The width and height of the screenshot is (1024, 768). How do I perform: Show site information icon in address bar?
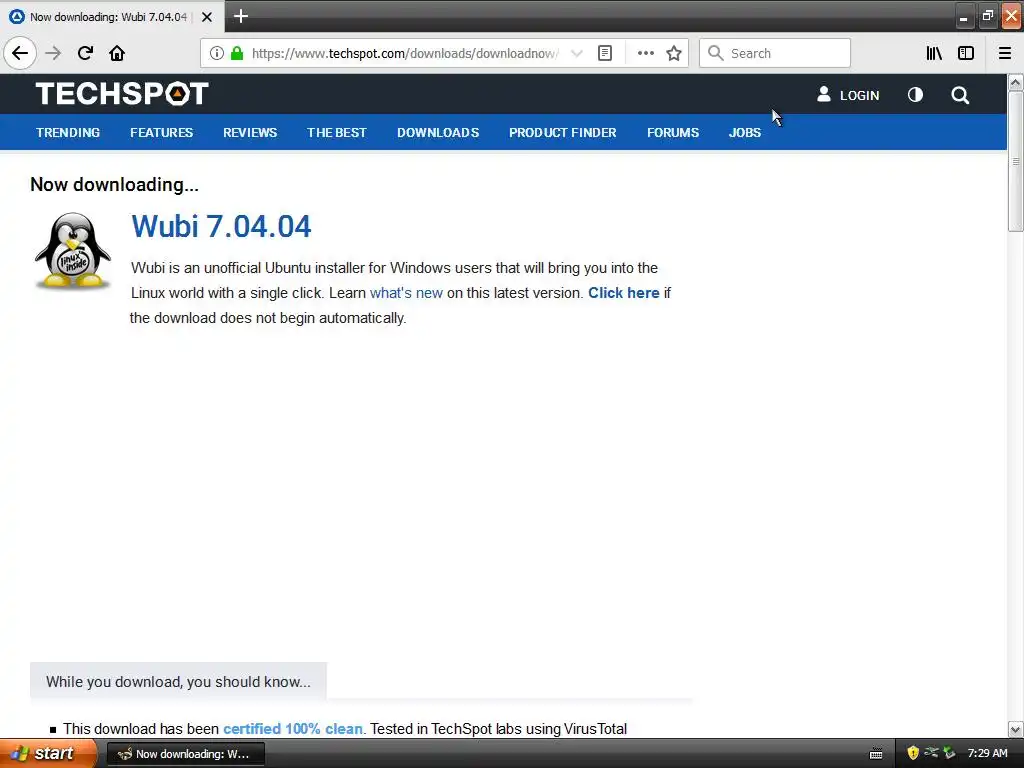point(217,53)
